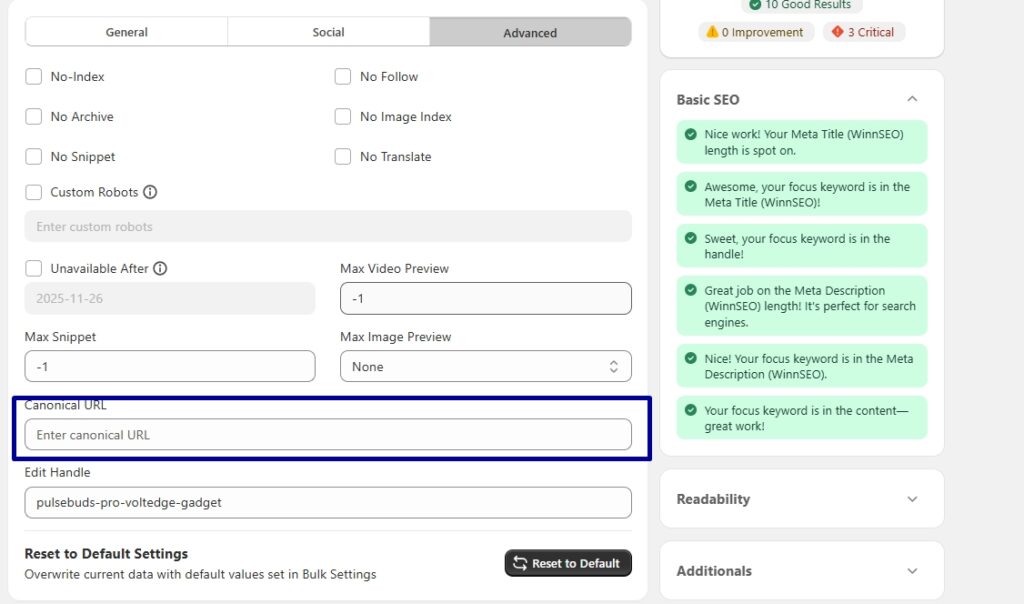Image resolution: width=1024 pixels, height=604 pixels.
Task: Enable the No-Index checkbox
Action: point(33,76)
